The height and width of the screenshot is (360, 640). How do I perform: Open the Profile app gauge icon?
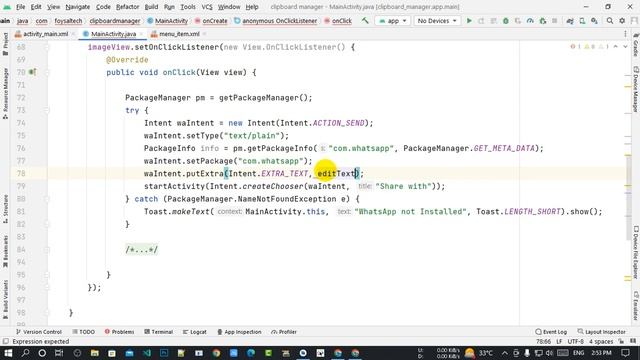tap(530, 20)
